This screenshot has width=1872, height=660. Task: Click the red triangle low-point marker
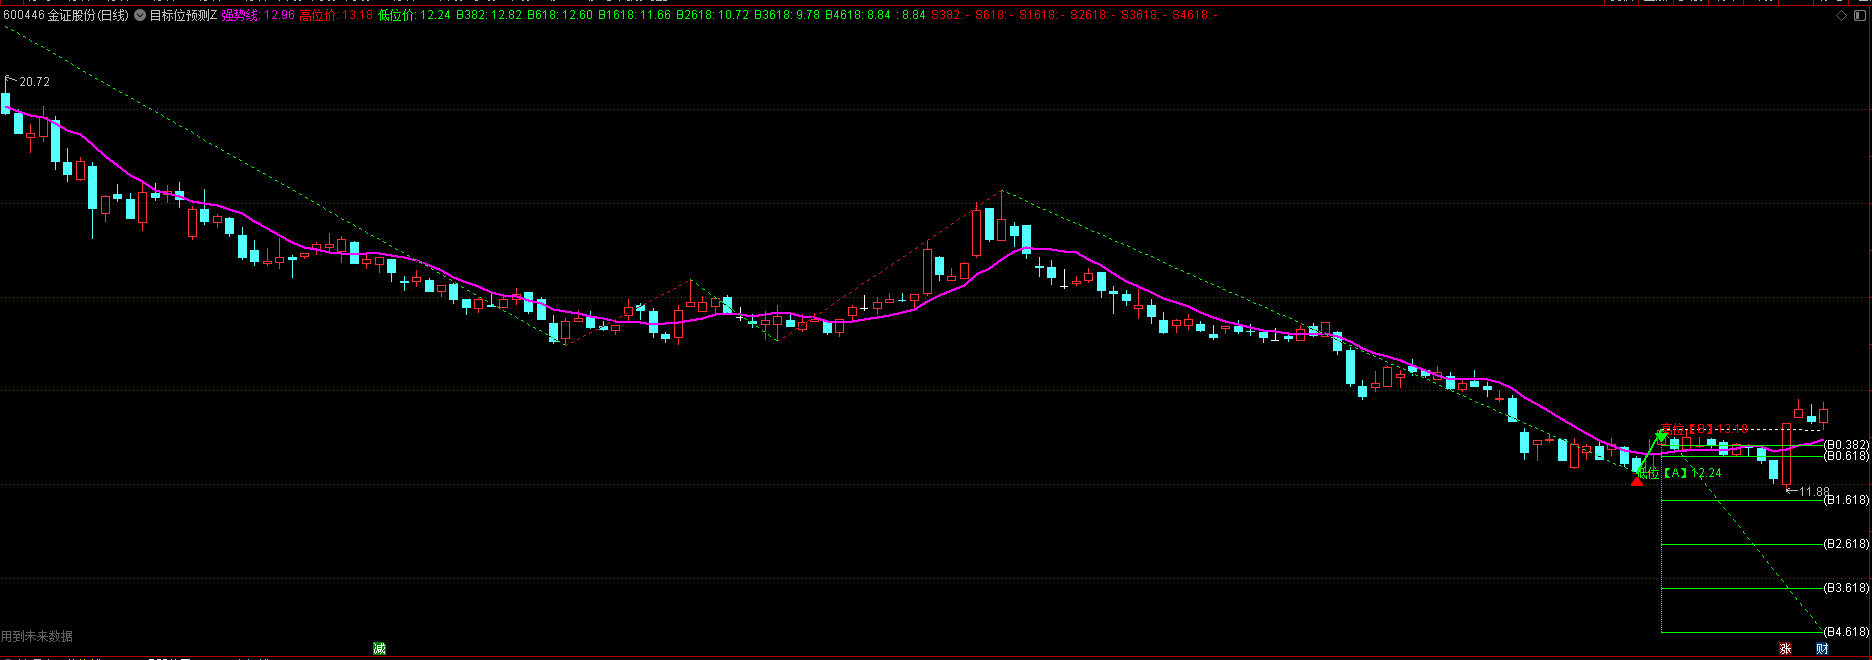[1637, 481]
